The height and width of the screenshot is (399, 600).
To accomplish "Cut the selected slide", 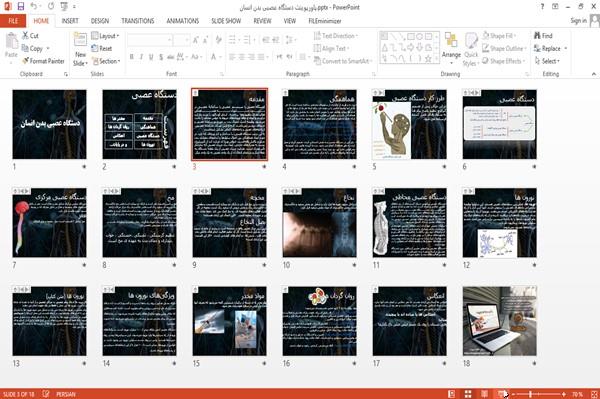I will pos(30,36).
